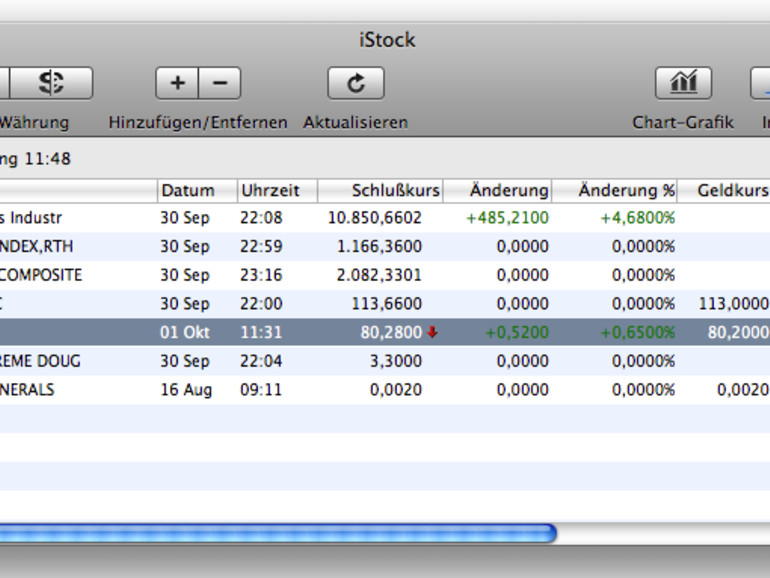770x578 pixels.
Task: Refresh quotes with the Aktualisieren arrow icon
Action: [x=356, y=83]
